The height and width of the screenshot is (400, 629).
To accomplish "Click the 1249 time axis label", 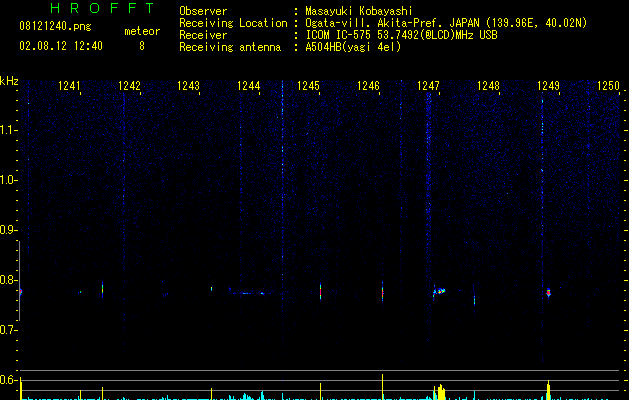I will [x=548, y=86].
